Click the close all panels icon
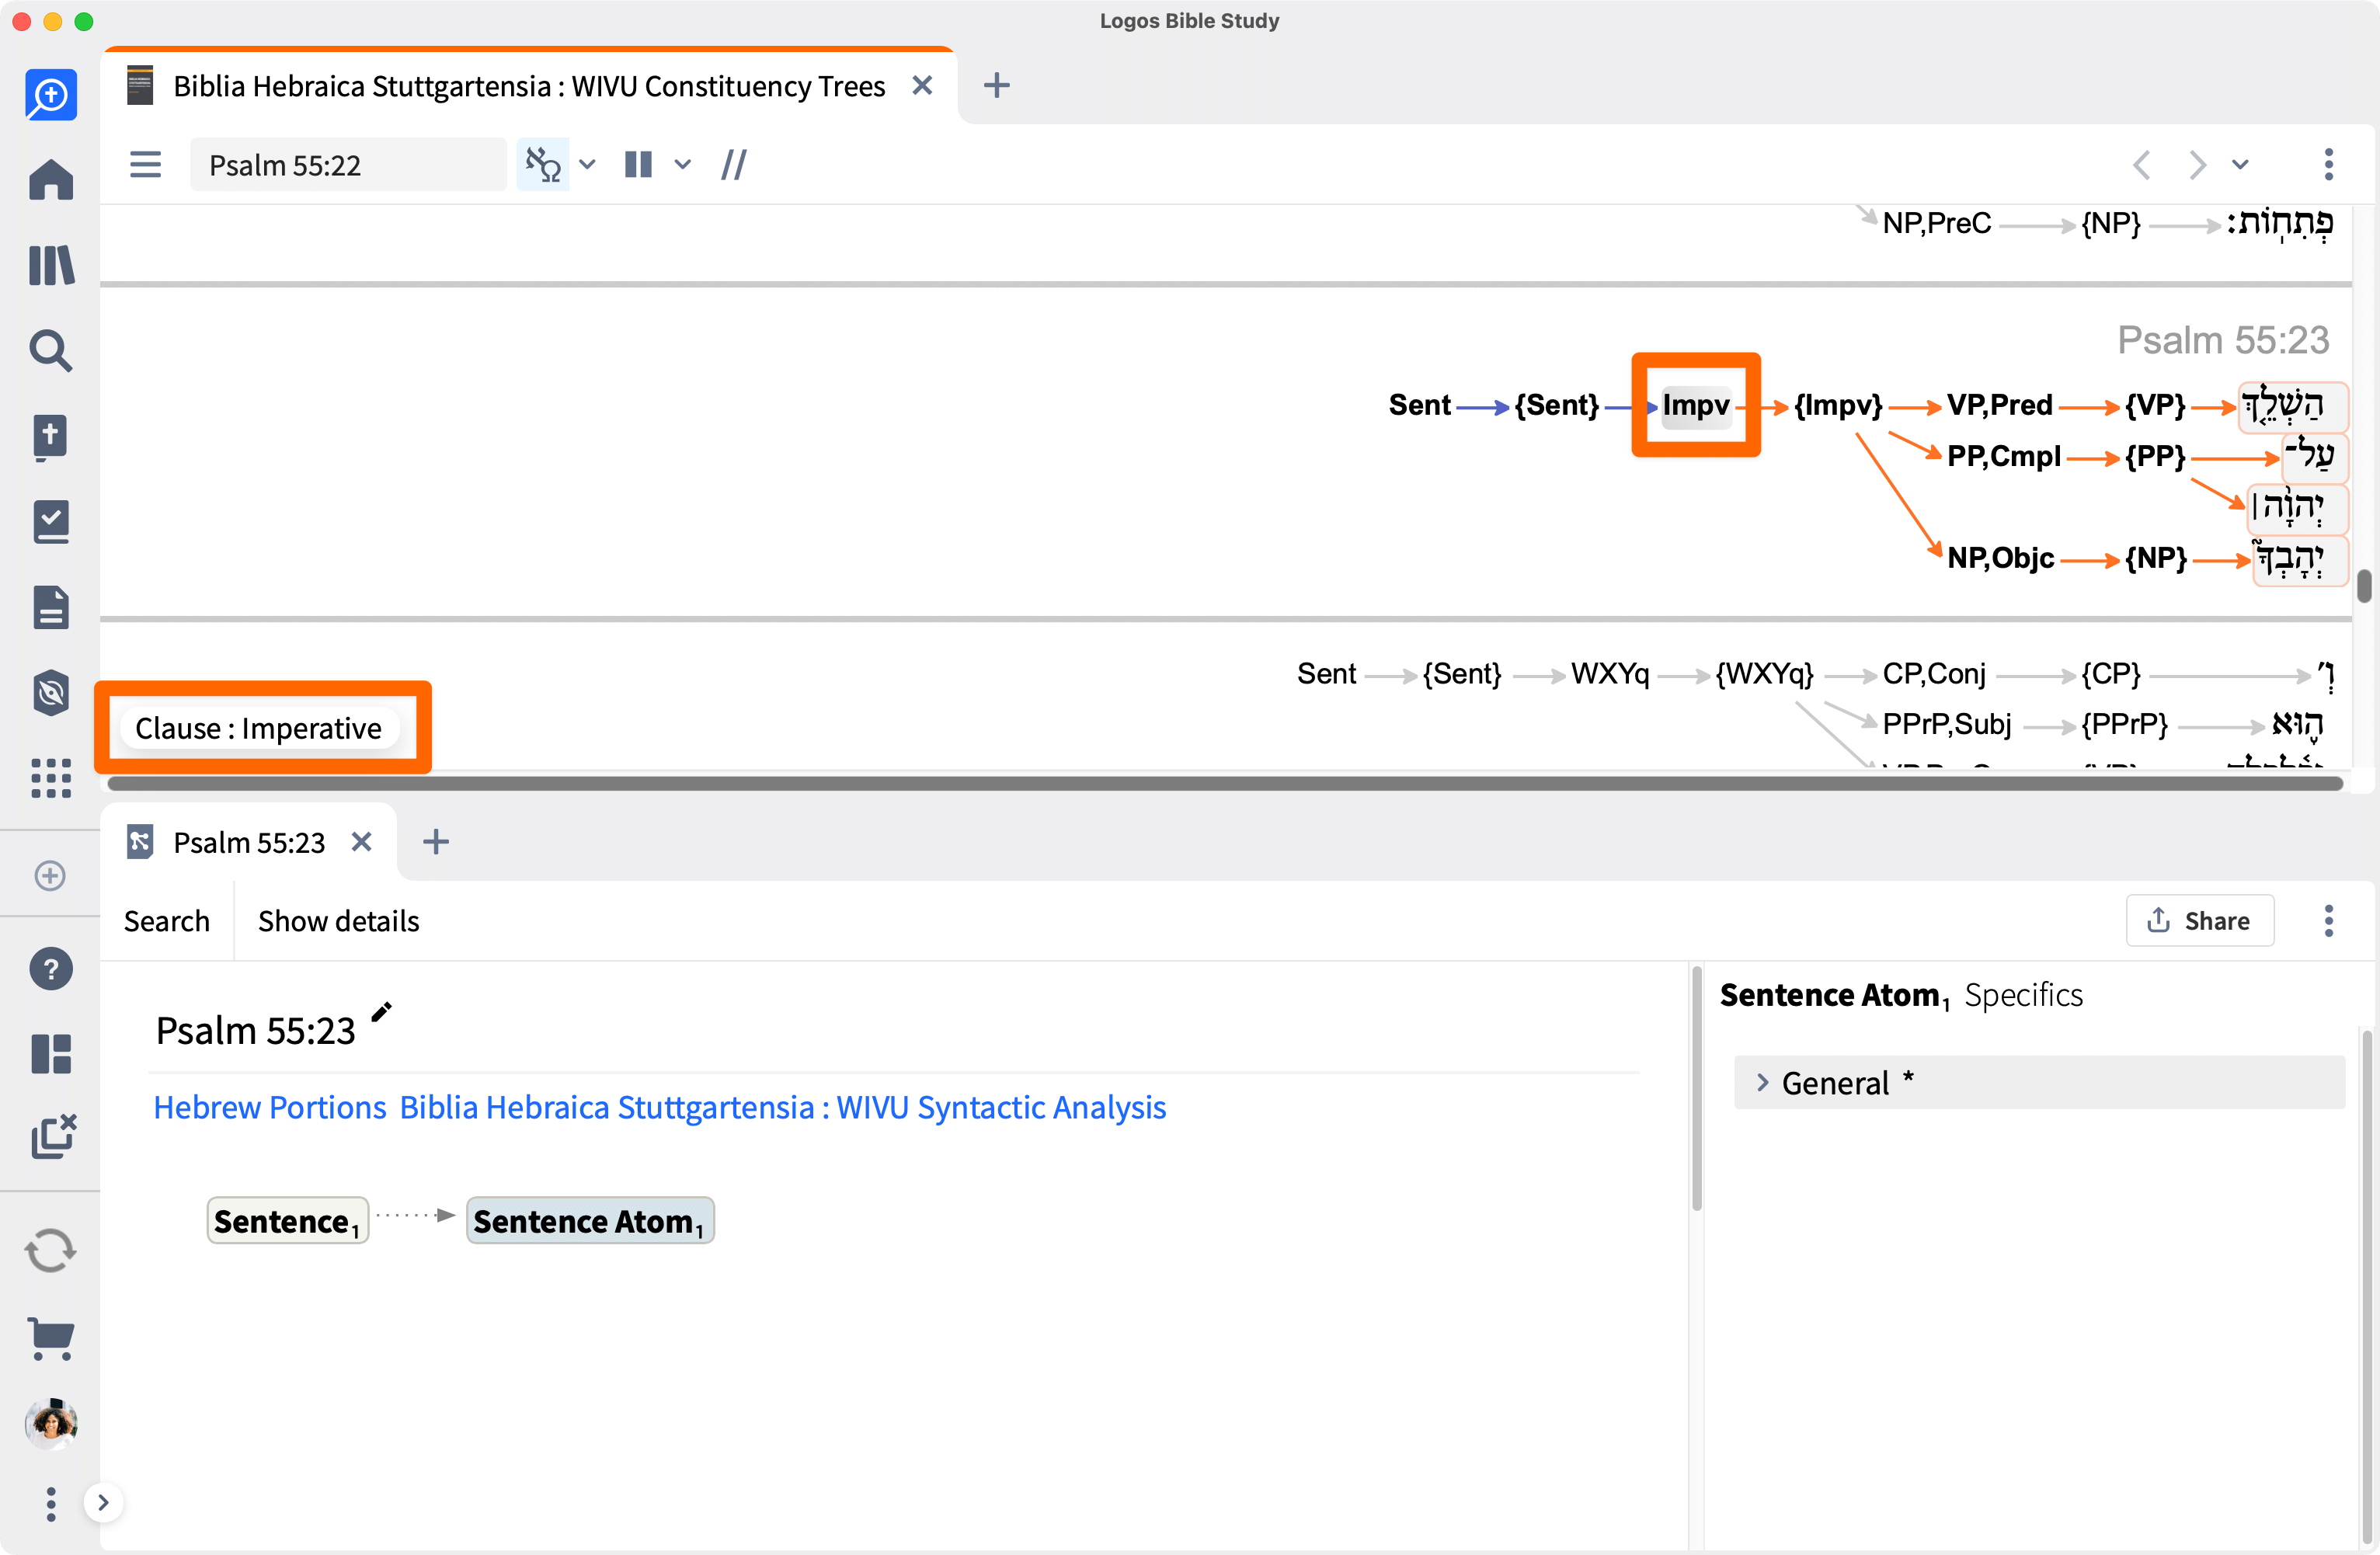 point(53,1137)
